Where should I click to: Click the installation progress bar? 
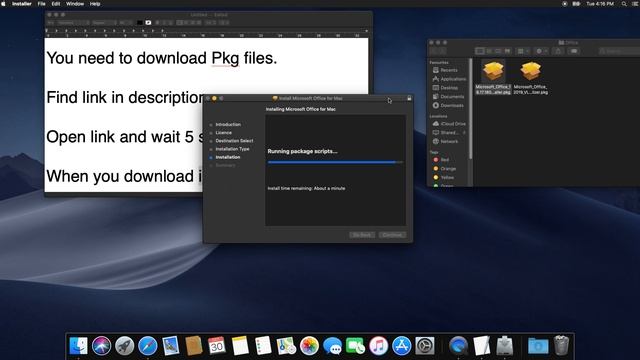335,162
